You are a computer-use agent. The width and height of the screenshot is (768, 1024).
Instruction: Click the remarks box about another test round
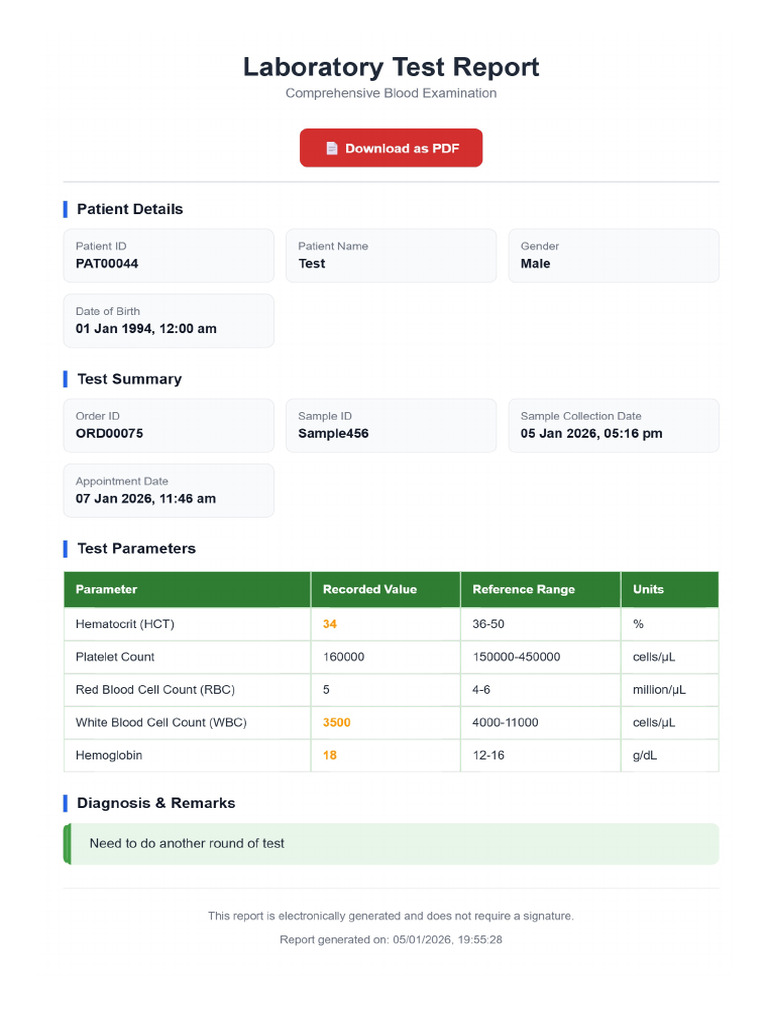coord(391,844)
